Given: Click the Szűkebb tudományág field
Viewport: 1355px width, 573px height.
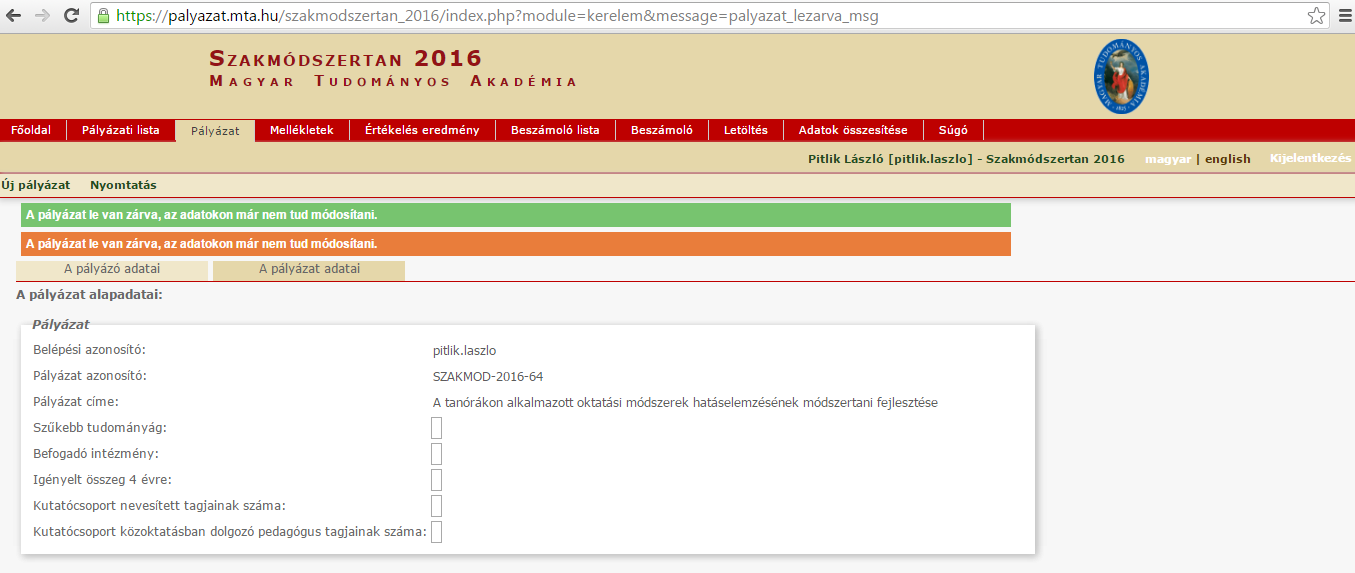Looking at the screenshot, I should pyautogui.click(x=436, y=428).
